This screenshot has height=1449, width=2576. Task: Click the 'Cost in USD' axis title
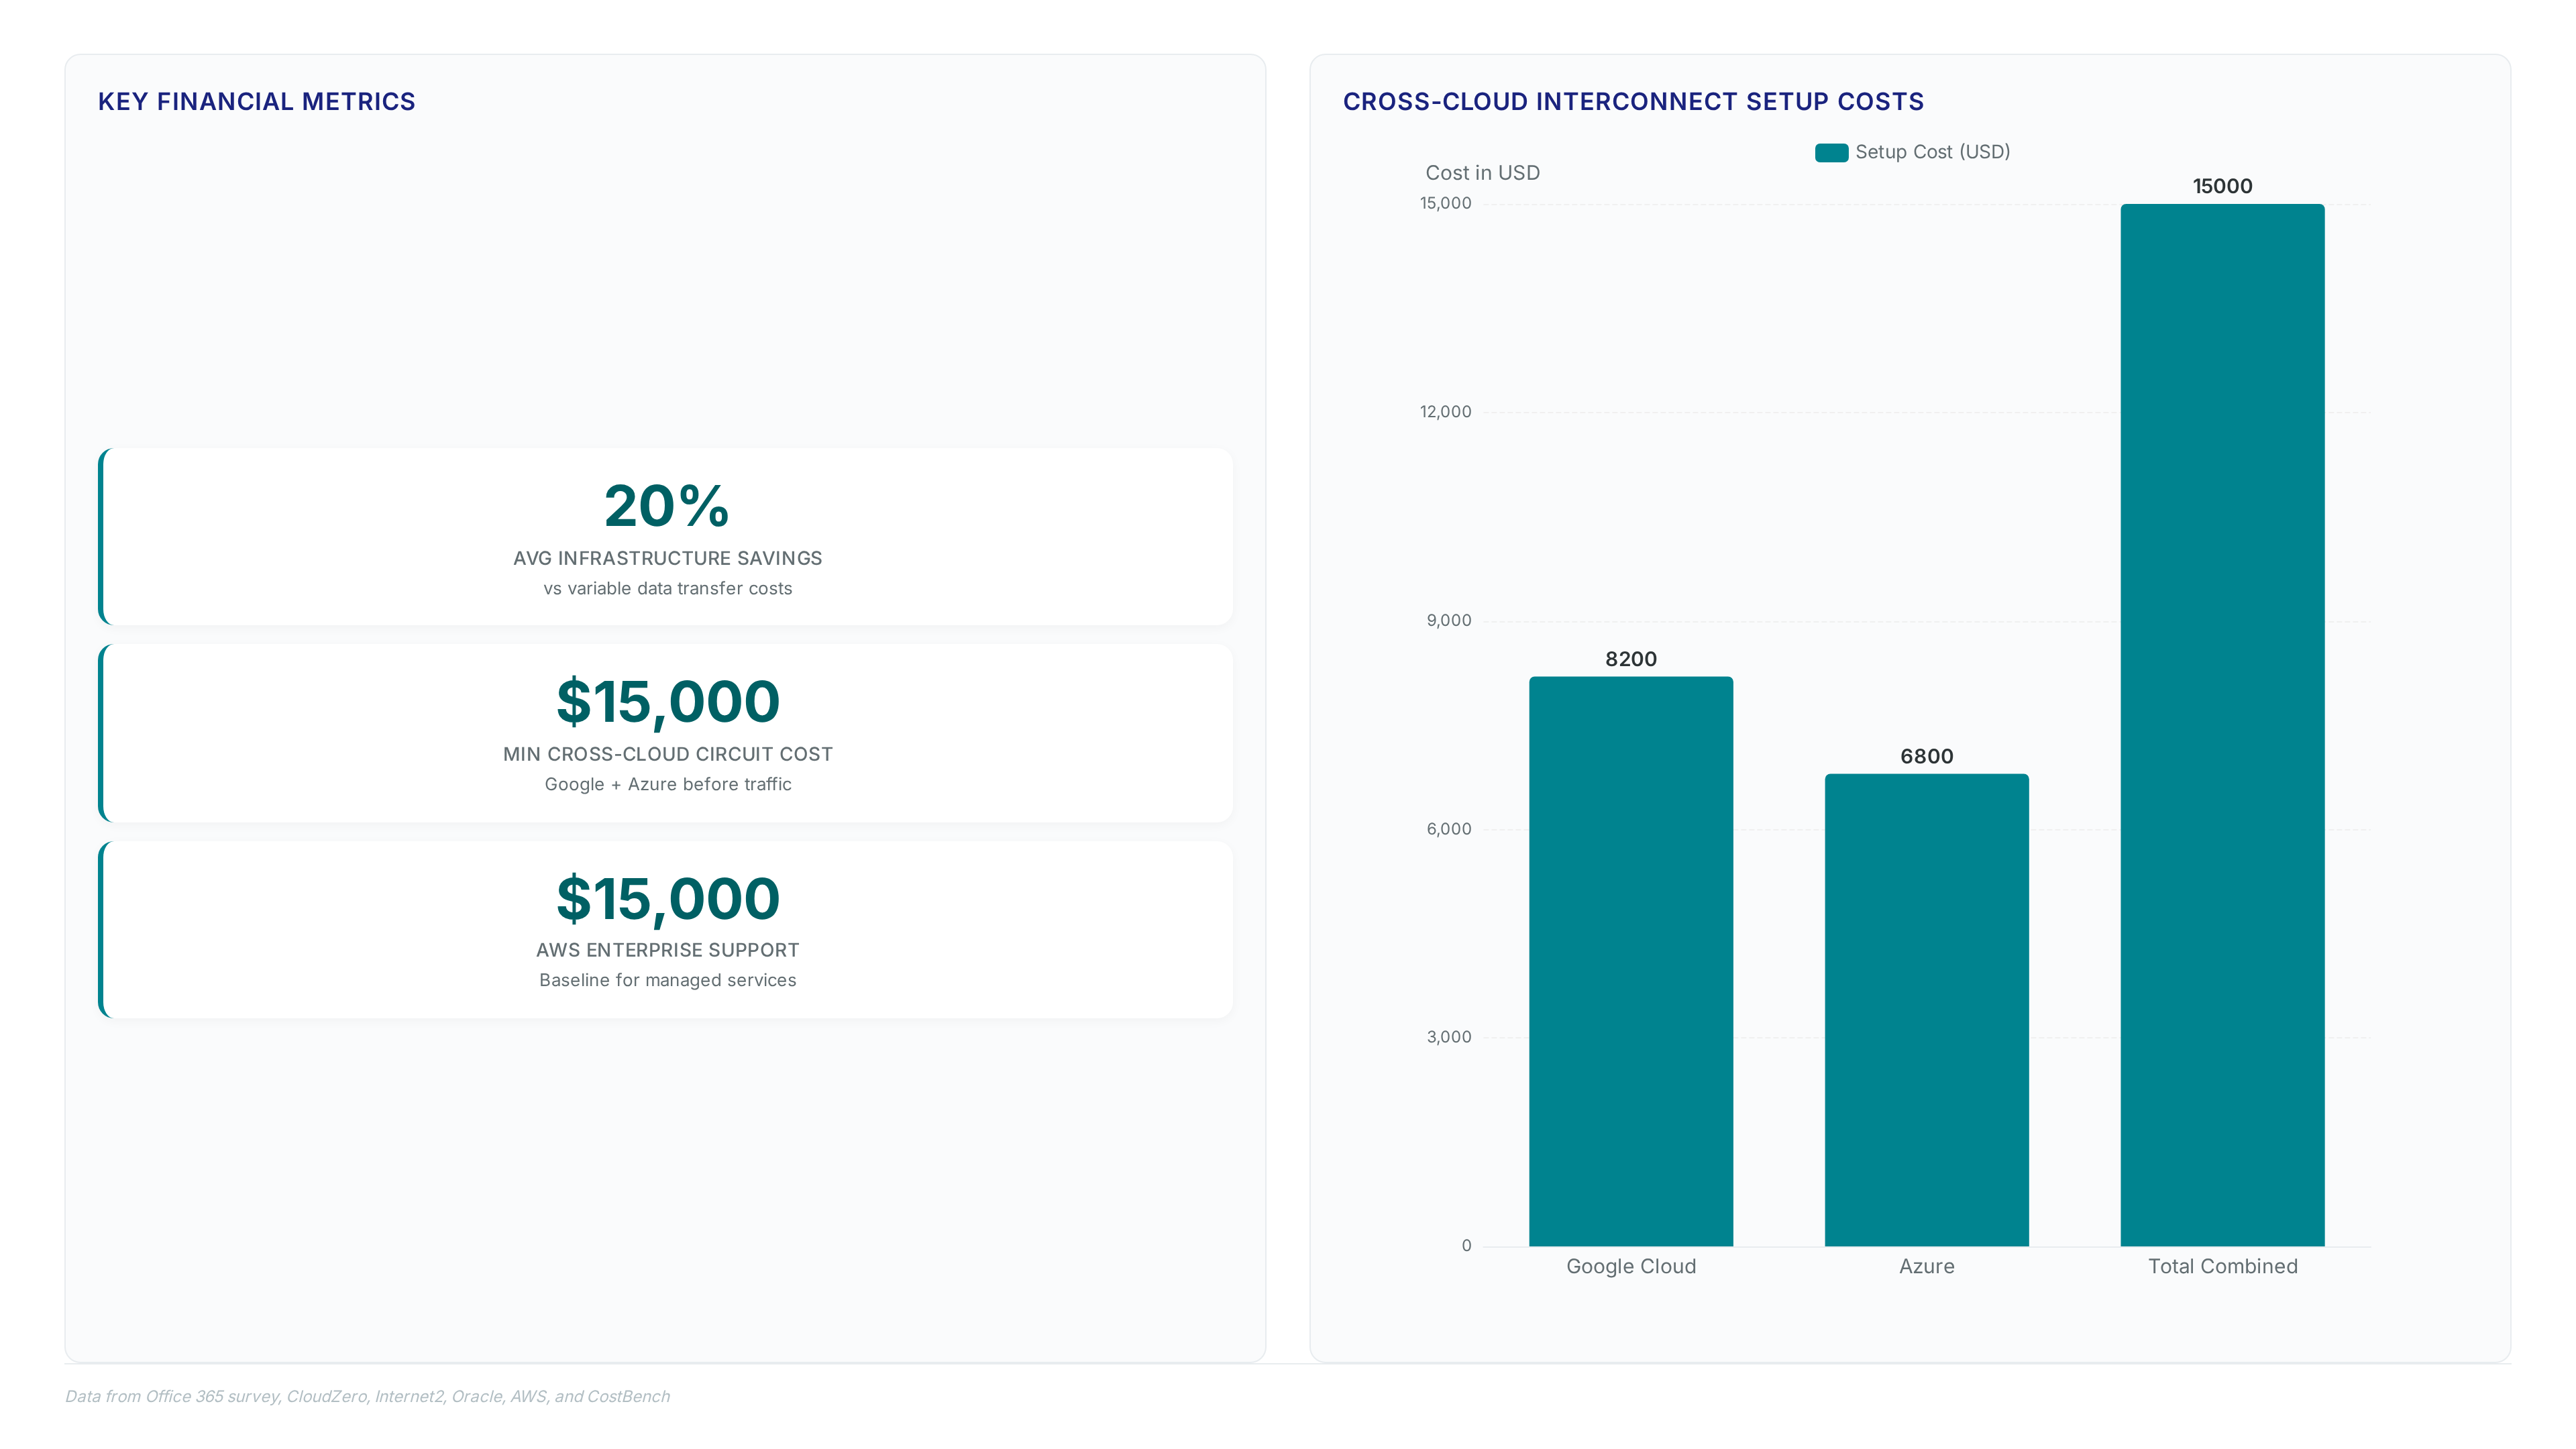[1482, 173]
